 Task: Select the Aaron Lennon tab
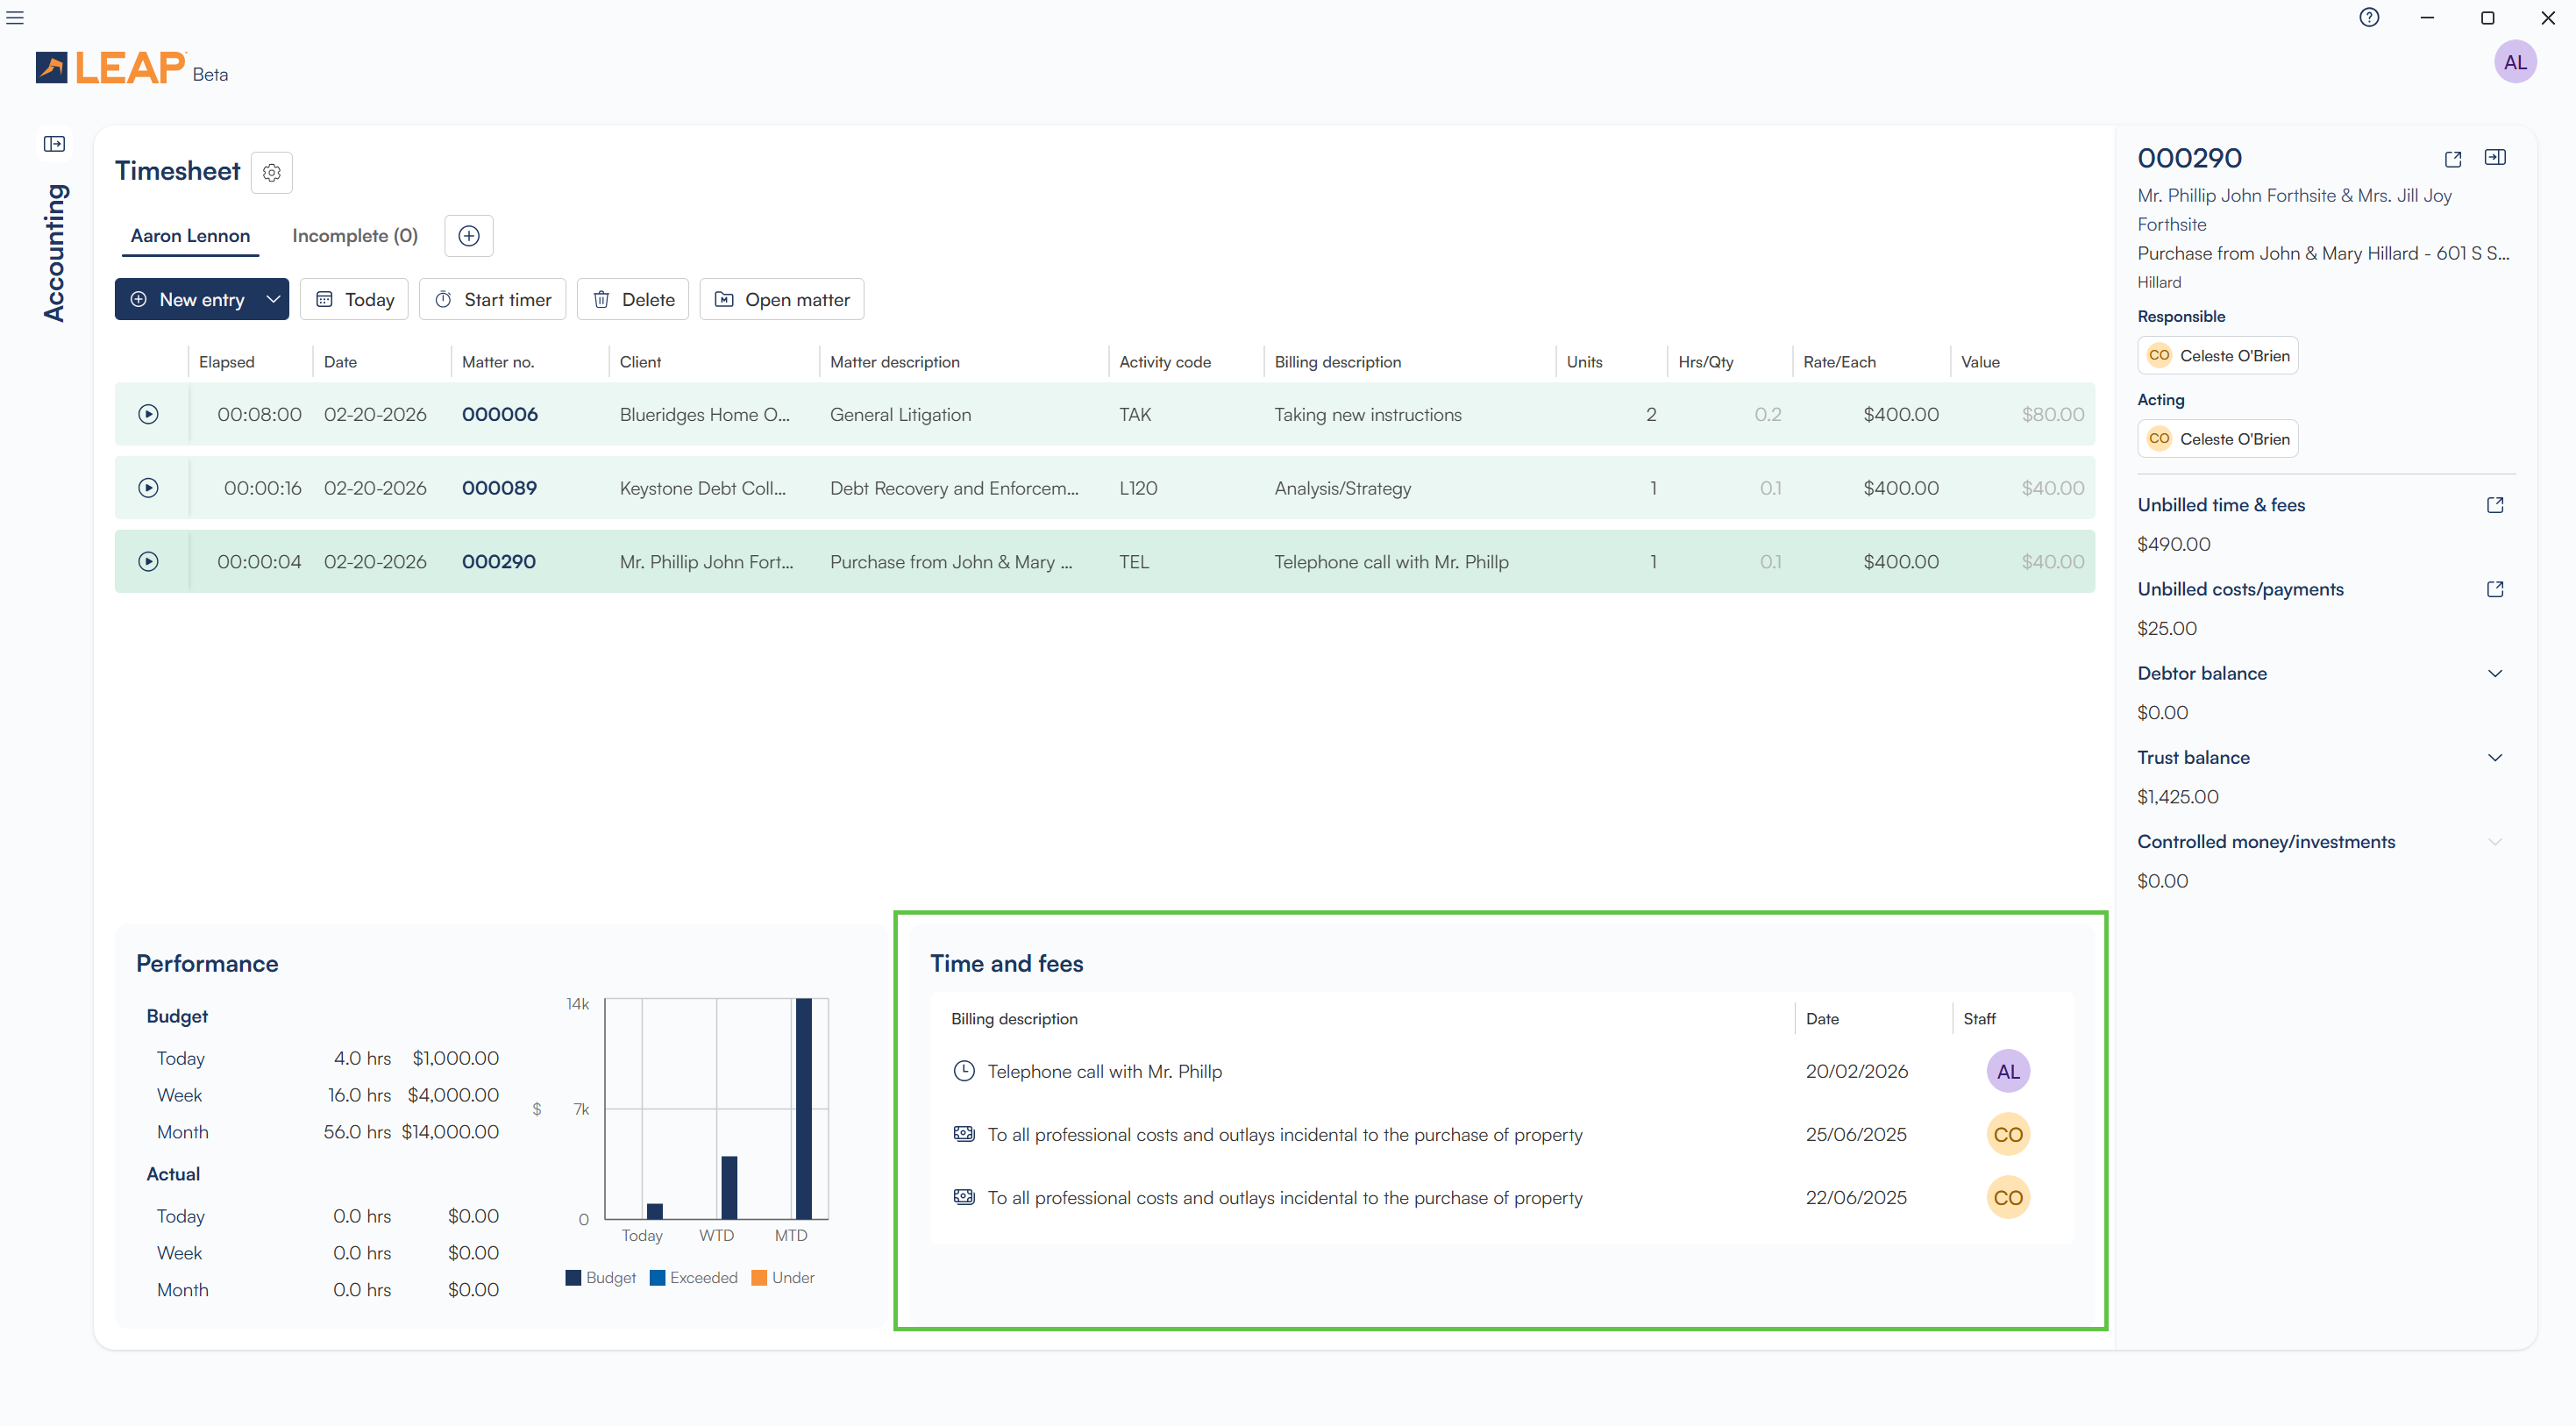(x=190, y=236)
